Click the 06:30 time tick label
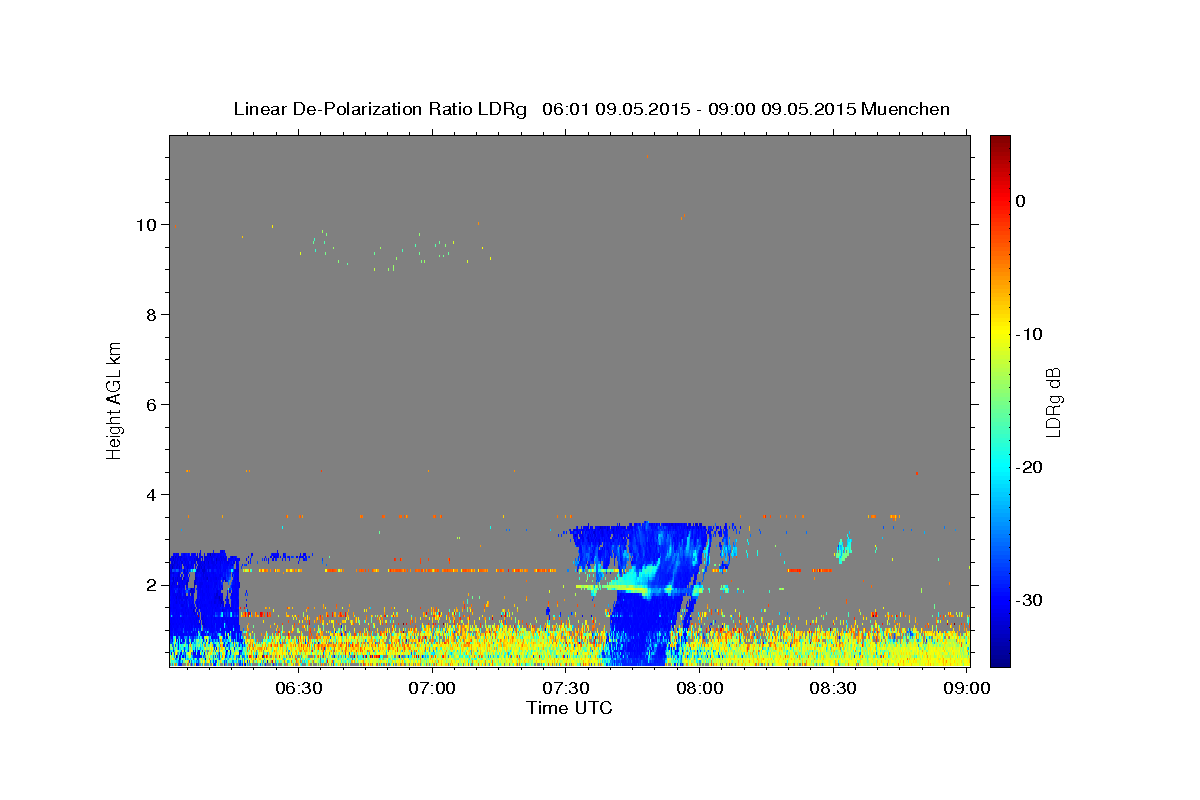This screenshot has width=1200, height=800. pos(298,689)
